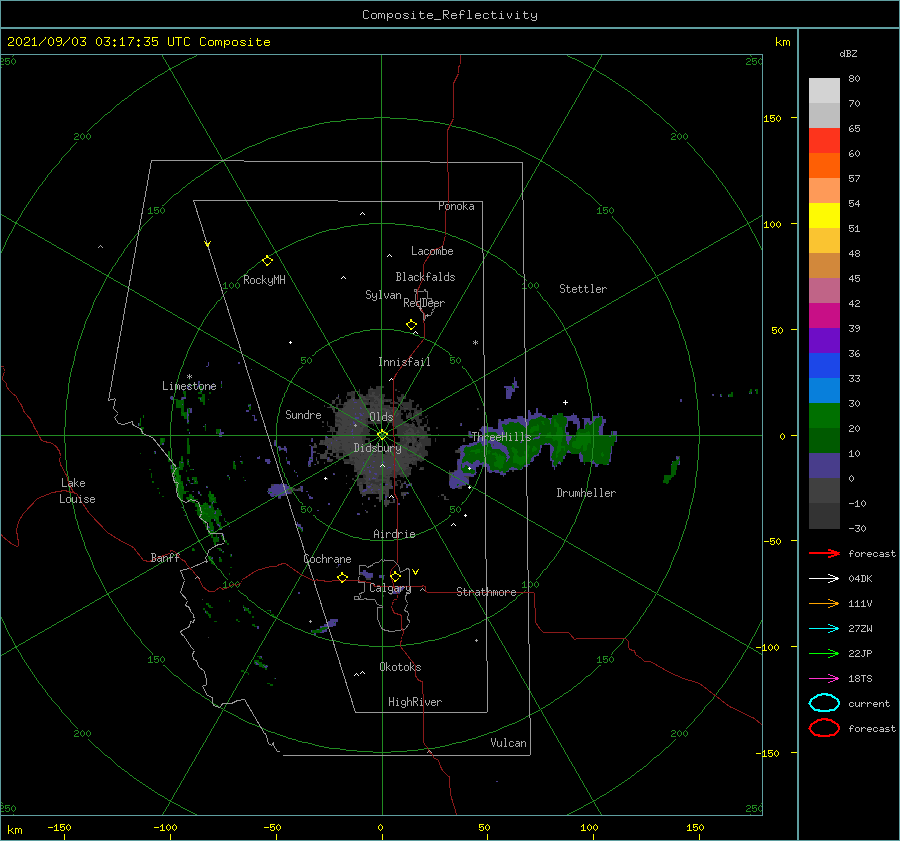900x841 pixels.
Task: Click the 2021/09/03 03:17:35 UTC timestamp
Action: (x=98, y=42)
